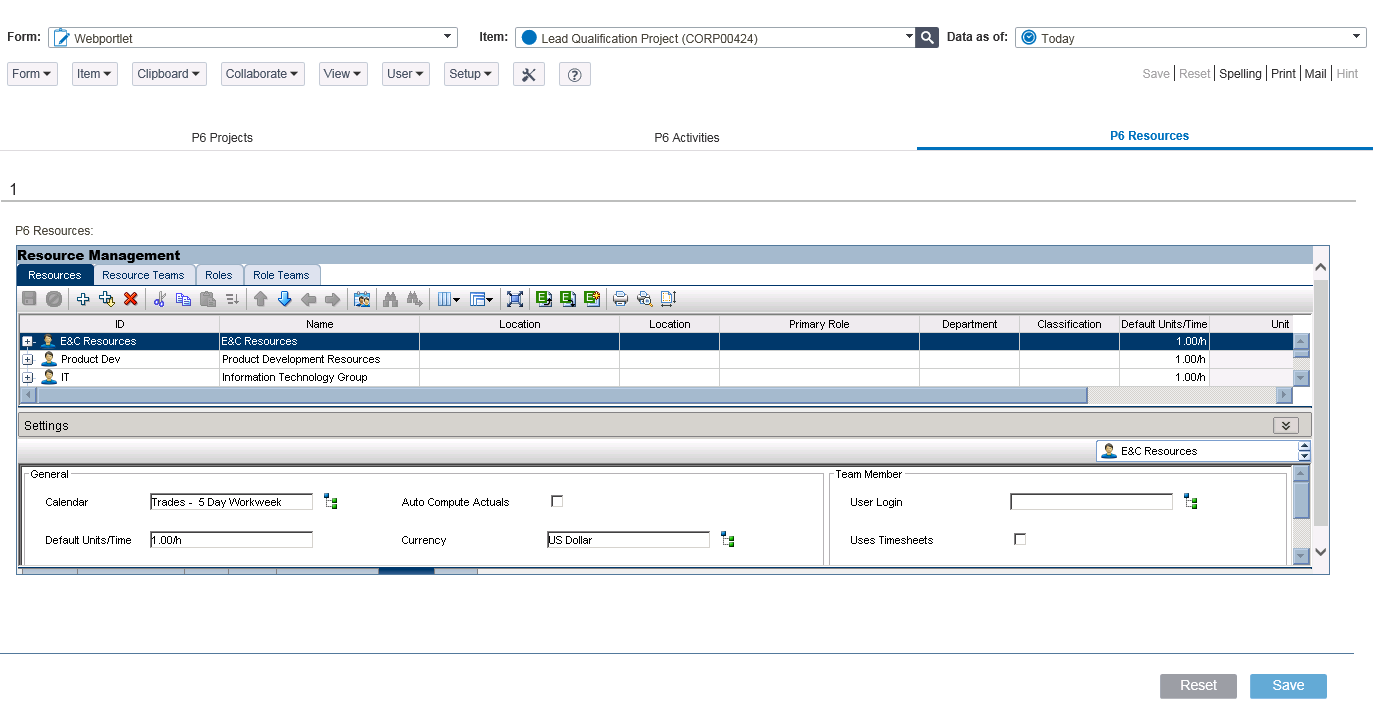
Task: Toggle full screen grid icon
Action: pos(515,298)
